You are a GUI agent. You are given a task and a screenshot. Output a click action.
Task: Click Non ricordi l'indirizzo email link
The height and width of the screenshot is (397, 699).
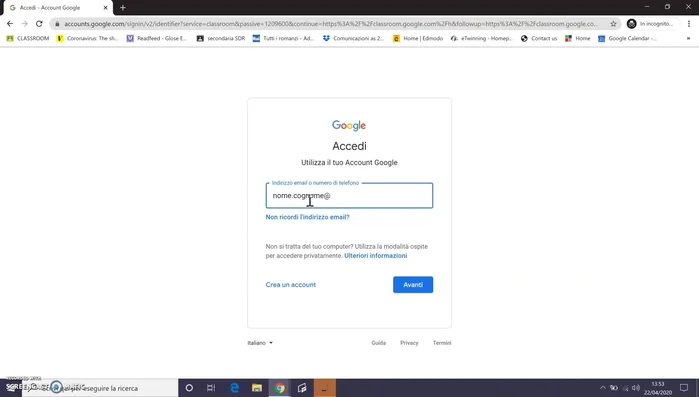pyautogui.click(x=308, y=217)
